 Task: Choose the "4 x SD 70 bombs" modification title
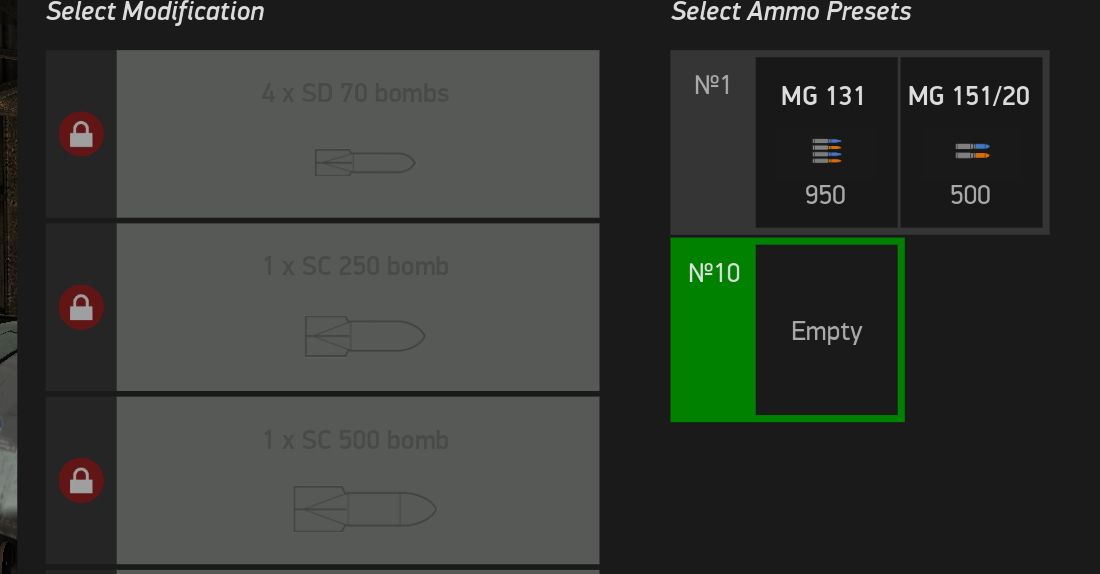(x=355, y=94)
